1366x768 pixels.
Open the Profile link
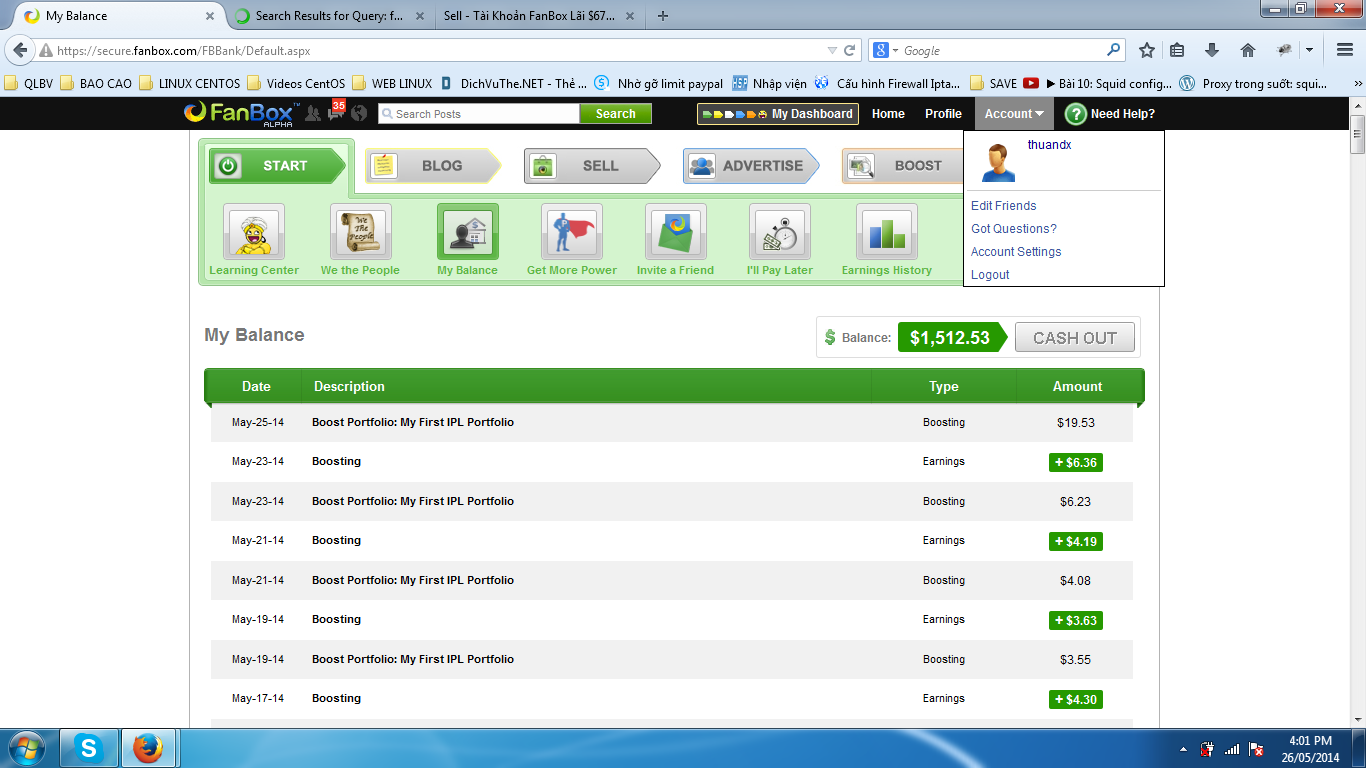coord(943,114)
